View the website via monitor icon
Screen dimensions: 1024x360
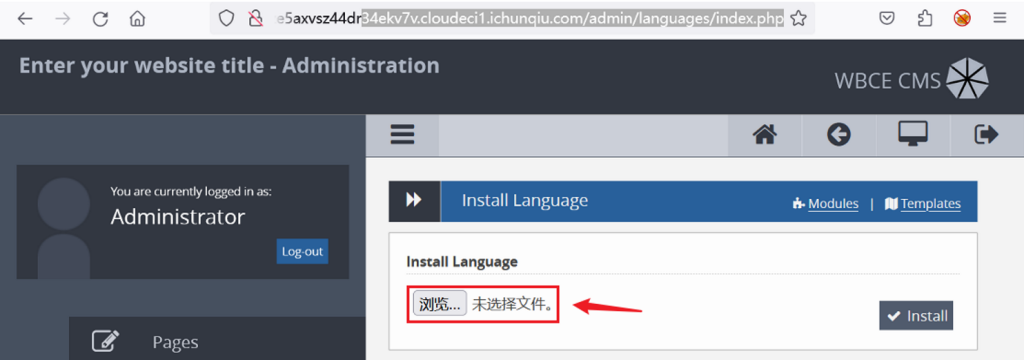pyautogui.click(x=913, y=135)
